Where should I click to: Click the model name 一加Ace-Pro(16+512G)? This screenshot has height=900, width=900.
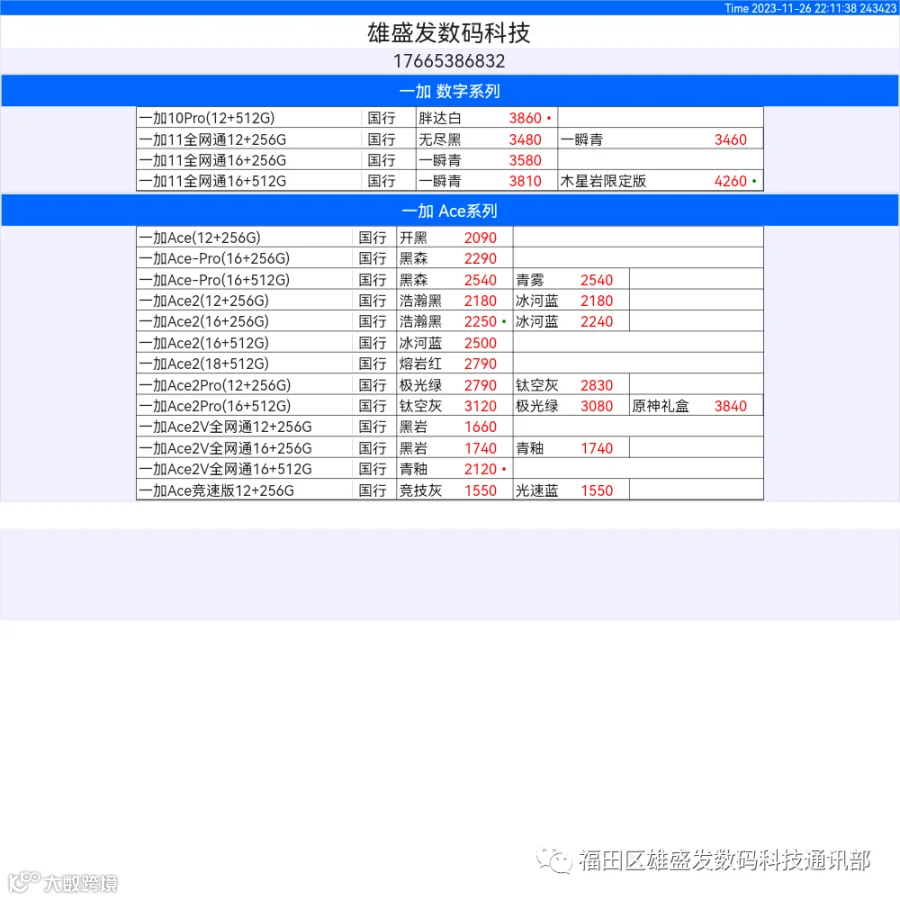[215, 280]
